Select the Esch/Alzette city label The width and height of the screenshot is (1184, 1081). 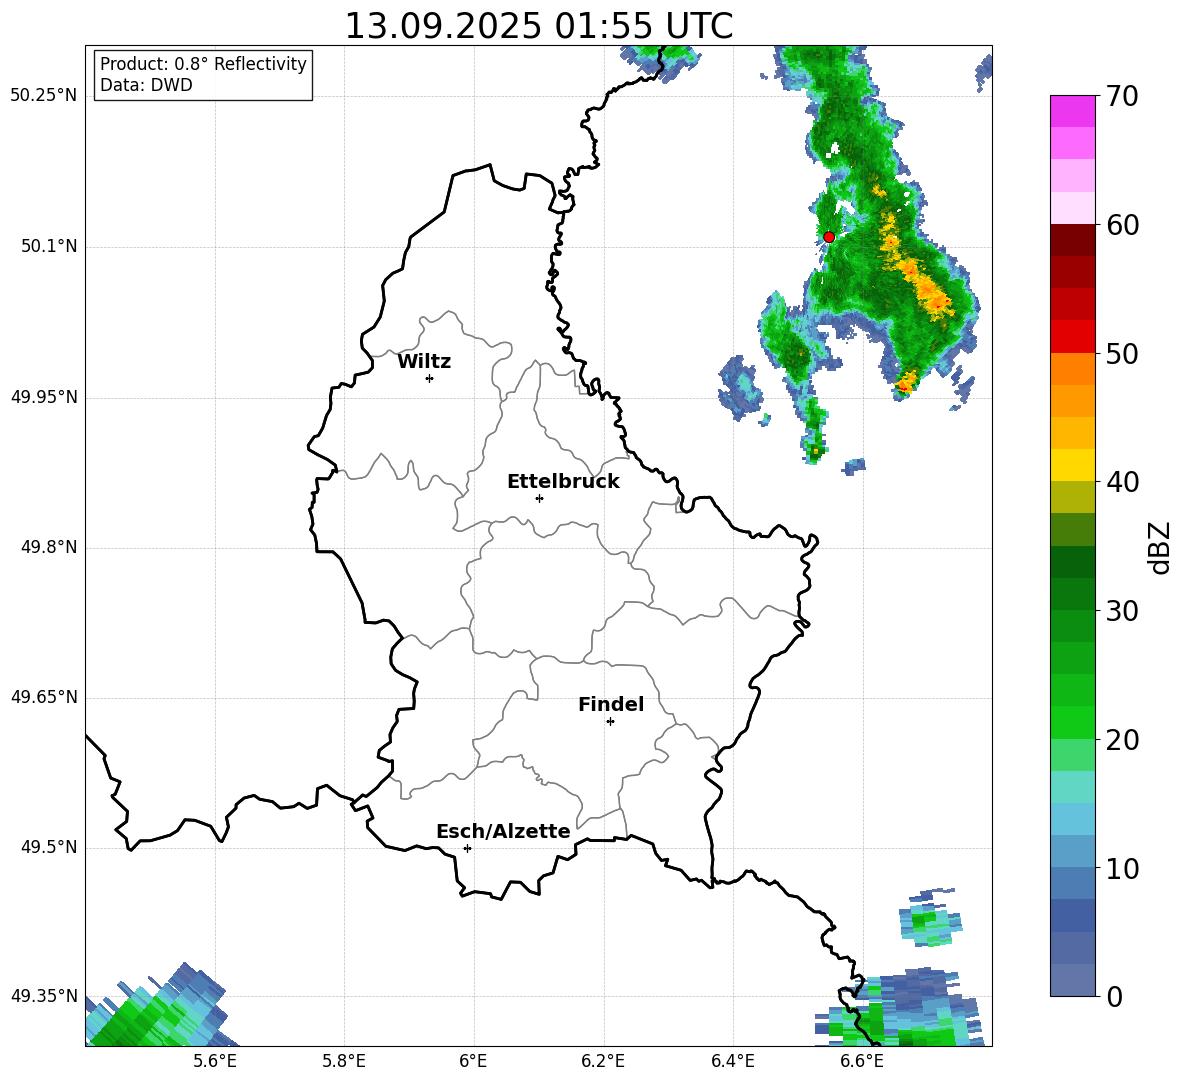(x=503, y=832)
